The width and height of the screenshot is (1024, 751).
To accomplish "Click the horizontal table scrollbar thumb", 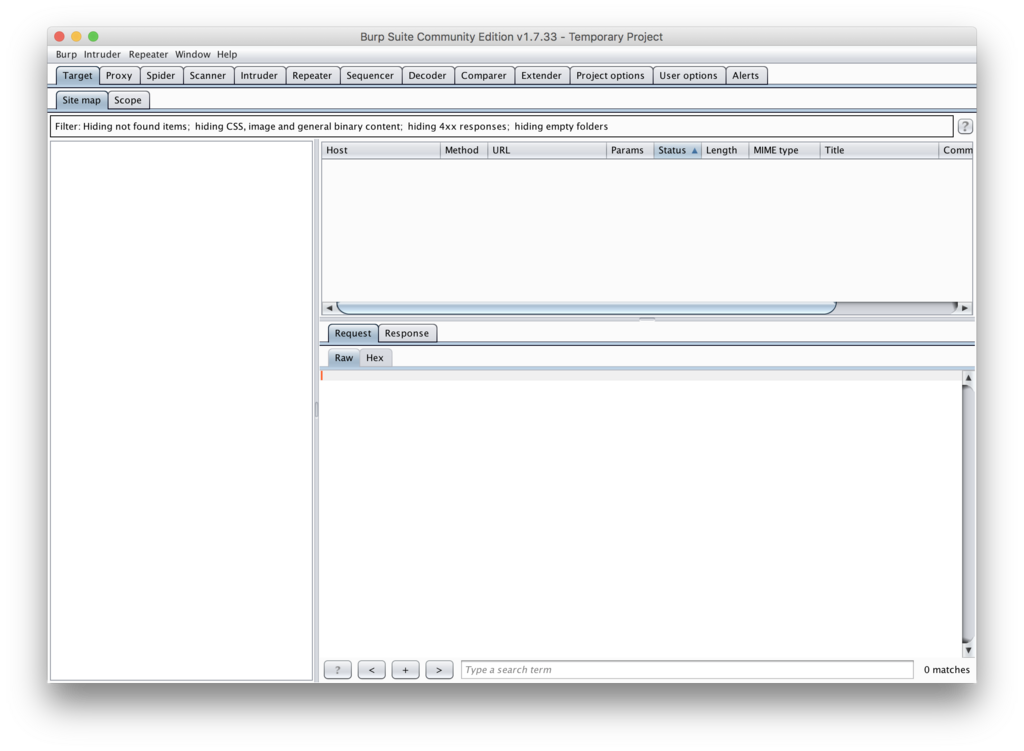I will [586, 308].
